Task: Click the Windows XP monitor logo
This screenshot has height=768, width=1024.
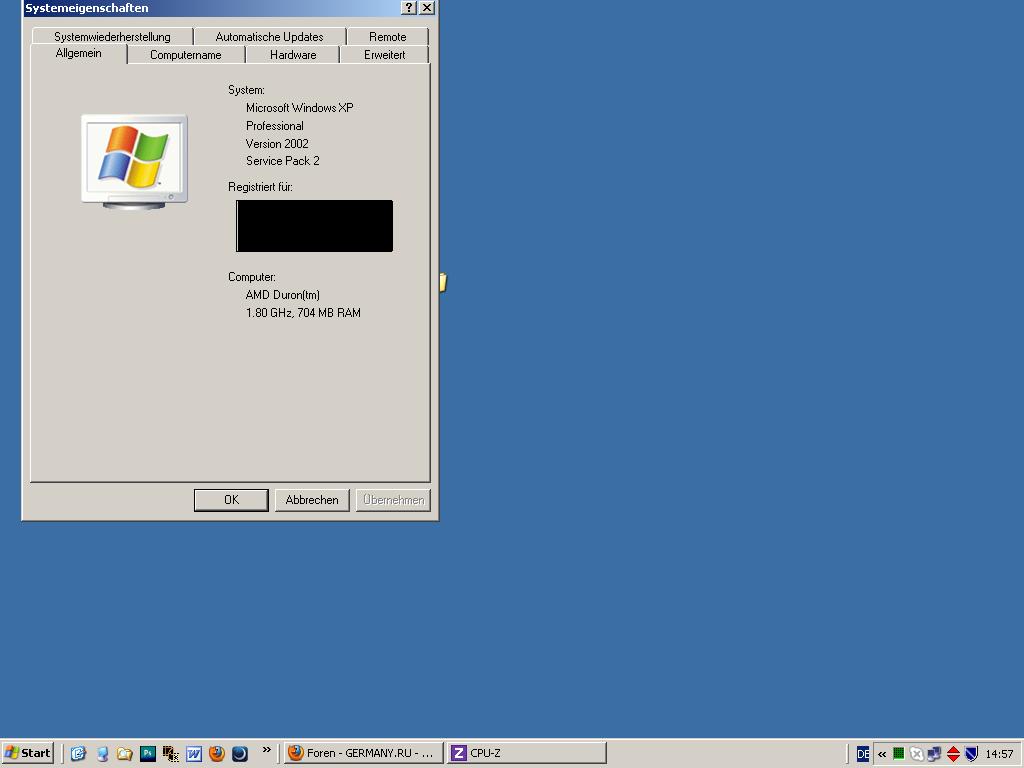Action: pos(134,162)
